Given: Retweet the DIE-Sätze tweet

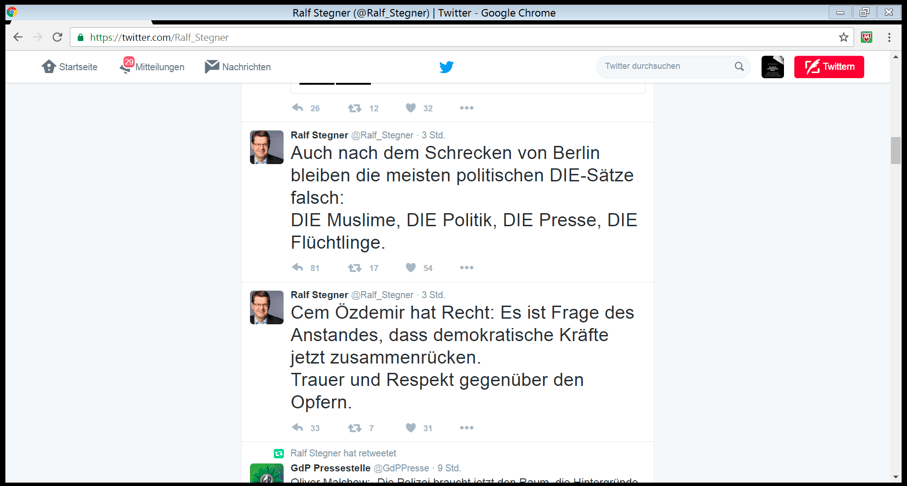Looking at the screenshot, I should click(x=354, y=268).
